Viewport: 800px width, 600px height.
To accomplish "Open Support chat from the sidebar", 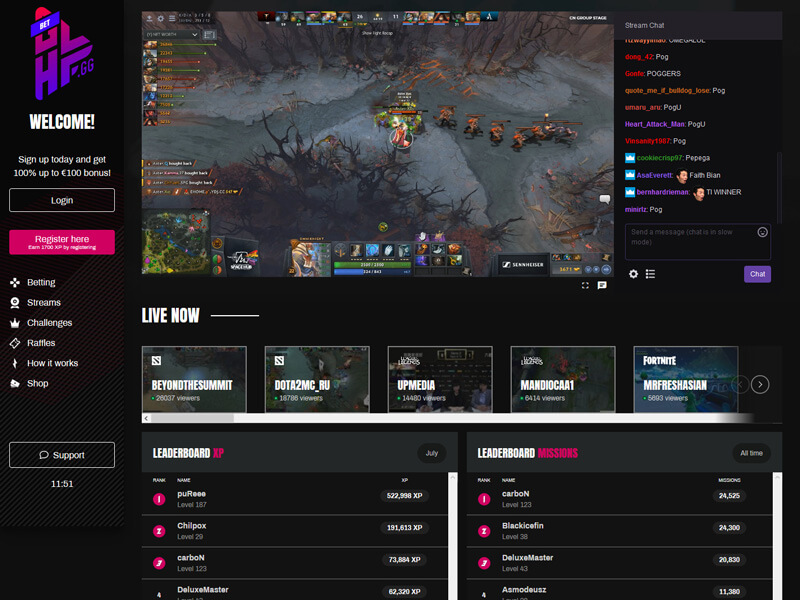I will tap(62, 455).
